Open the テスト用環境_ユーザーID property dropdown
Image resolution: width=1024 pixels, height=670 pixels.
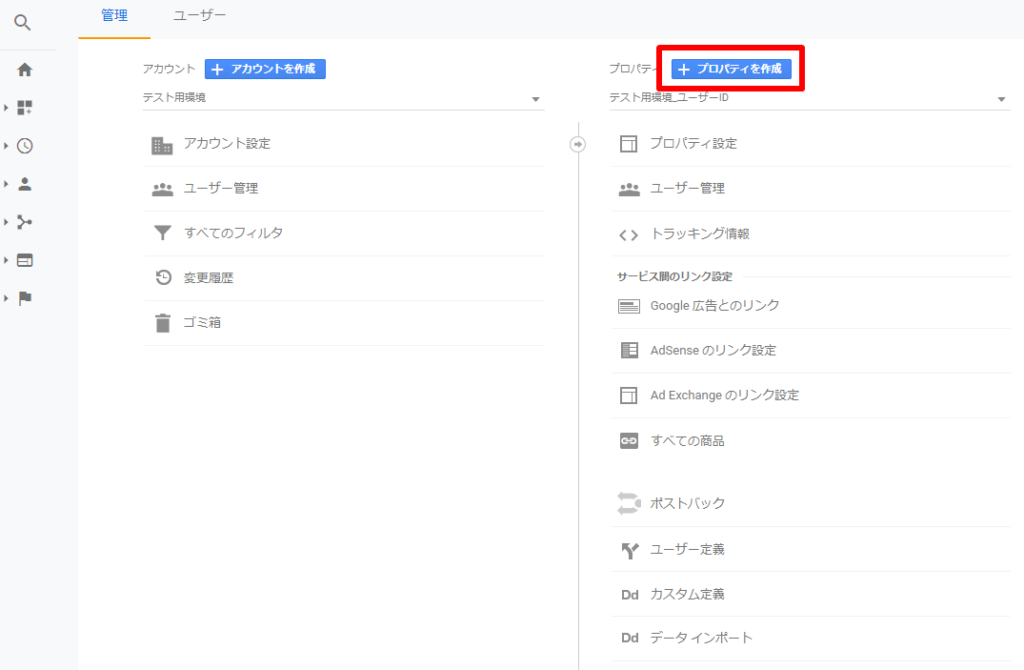[810, 98]
